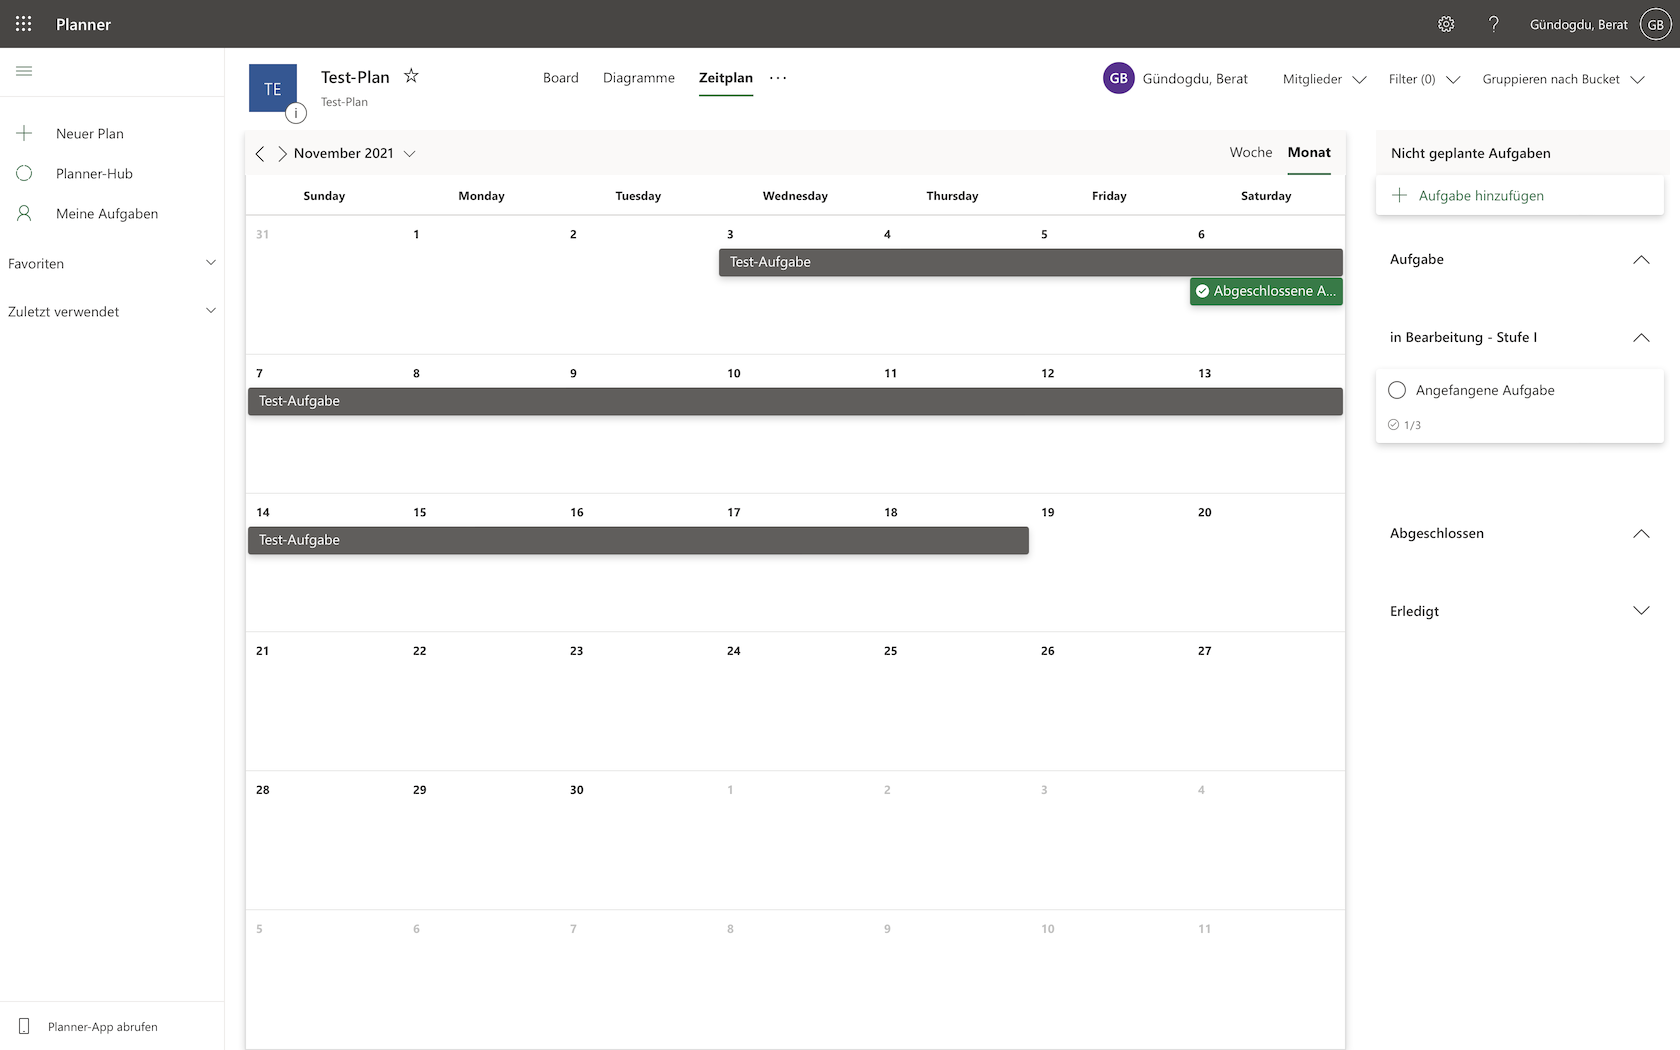The image size is (1680, 1050).
Task: Select the Zeitplan tab
Action: [x=726, y=78]
